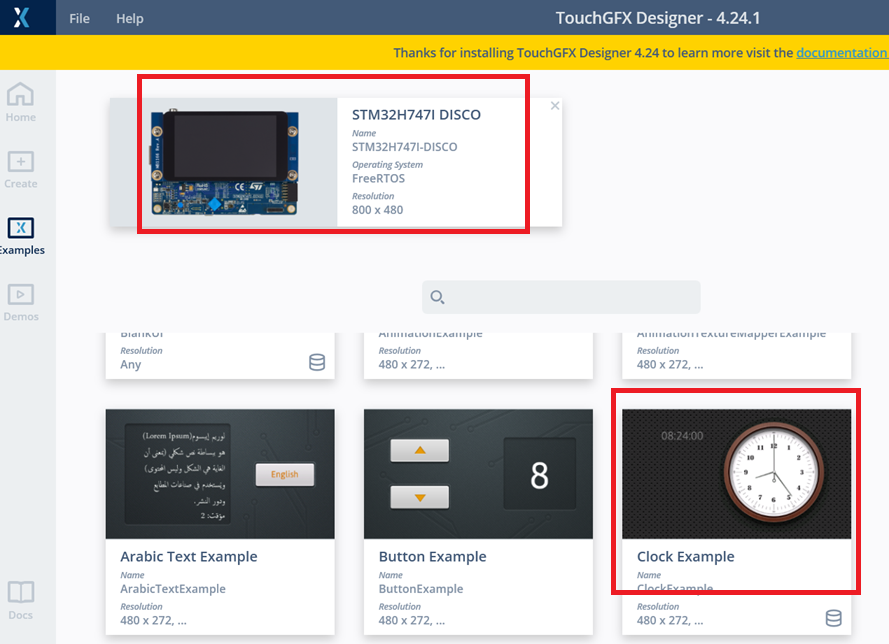The height and width of the screenshot is (644, 889).
Task: Click the database icon on the BlankUI card
Action: [317, 362]
